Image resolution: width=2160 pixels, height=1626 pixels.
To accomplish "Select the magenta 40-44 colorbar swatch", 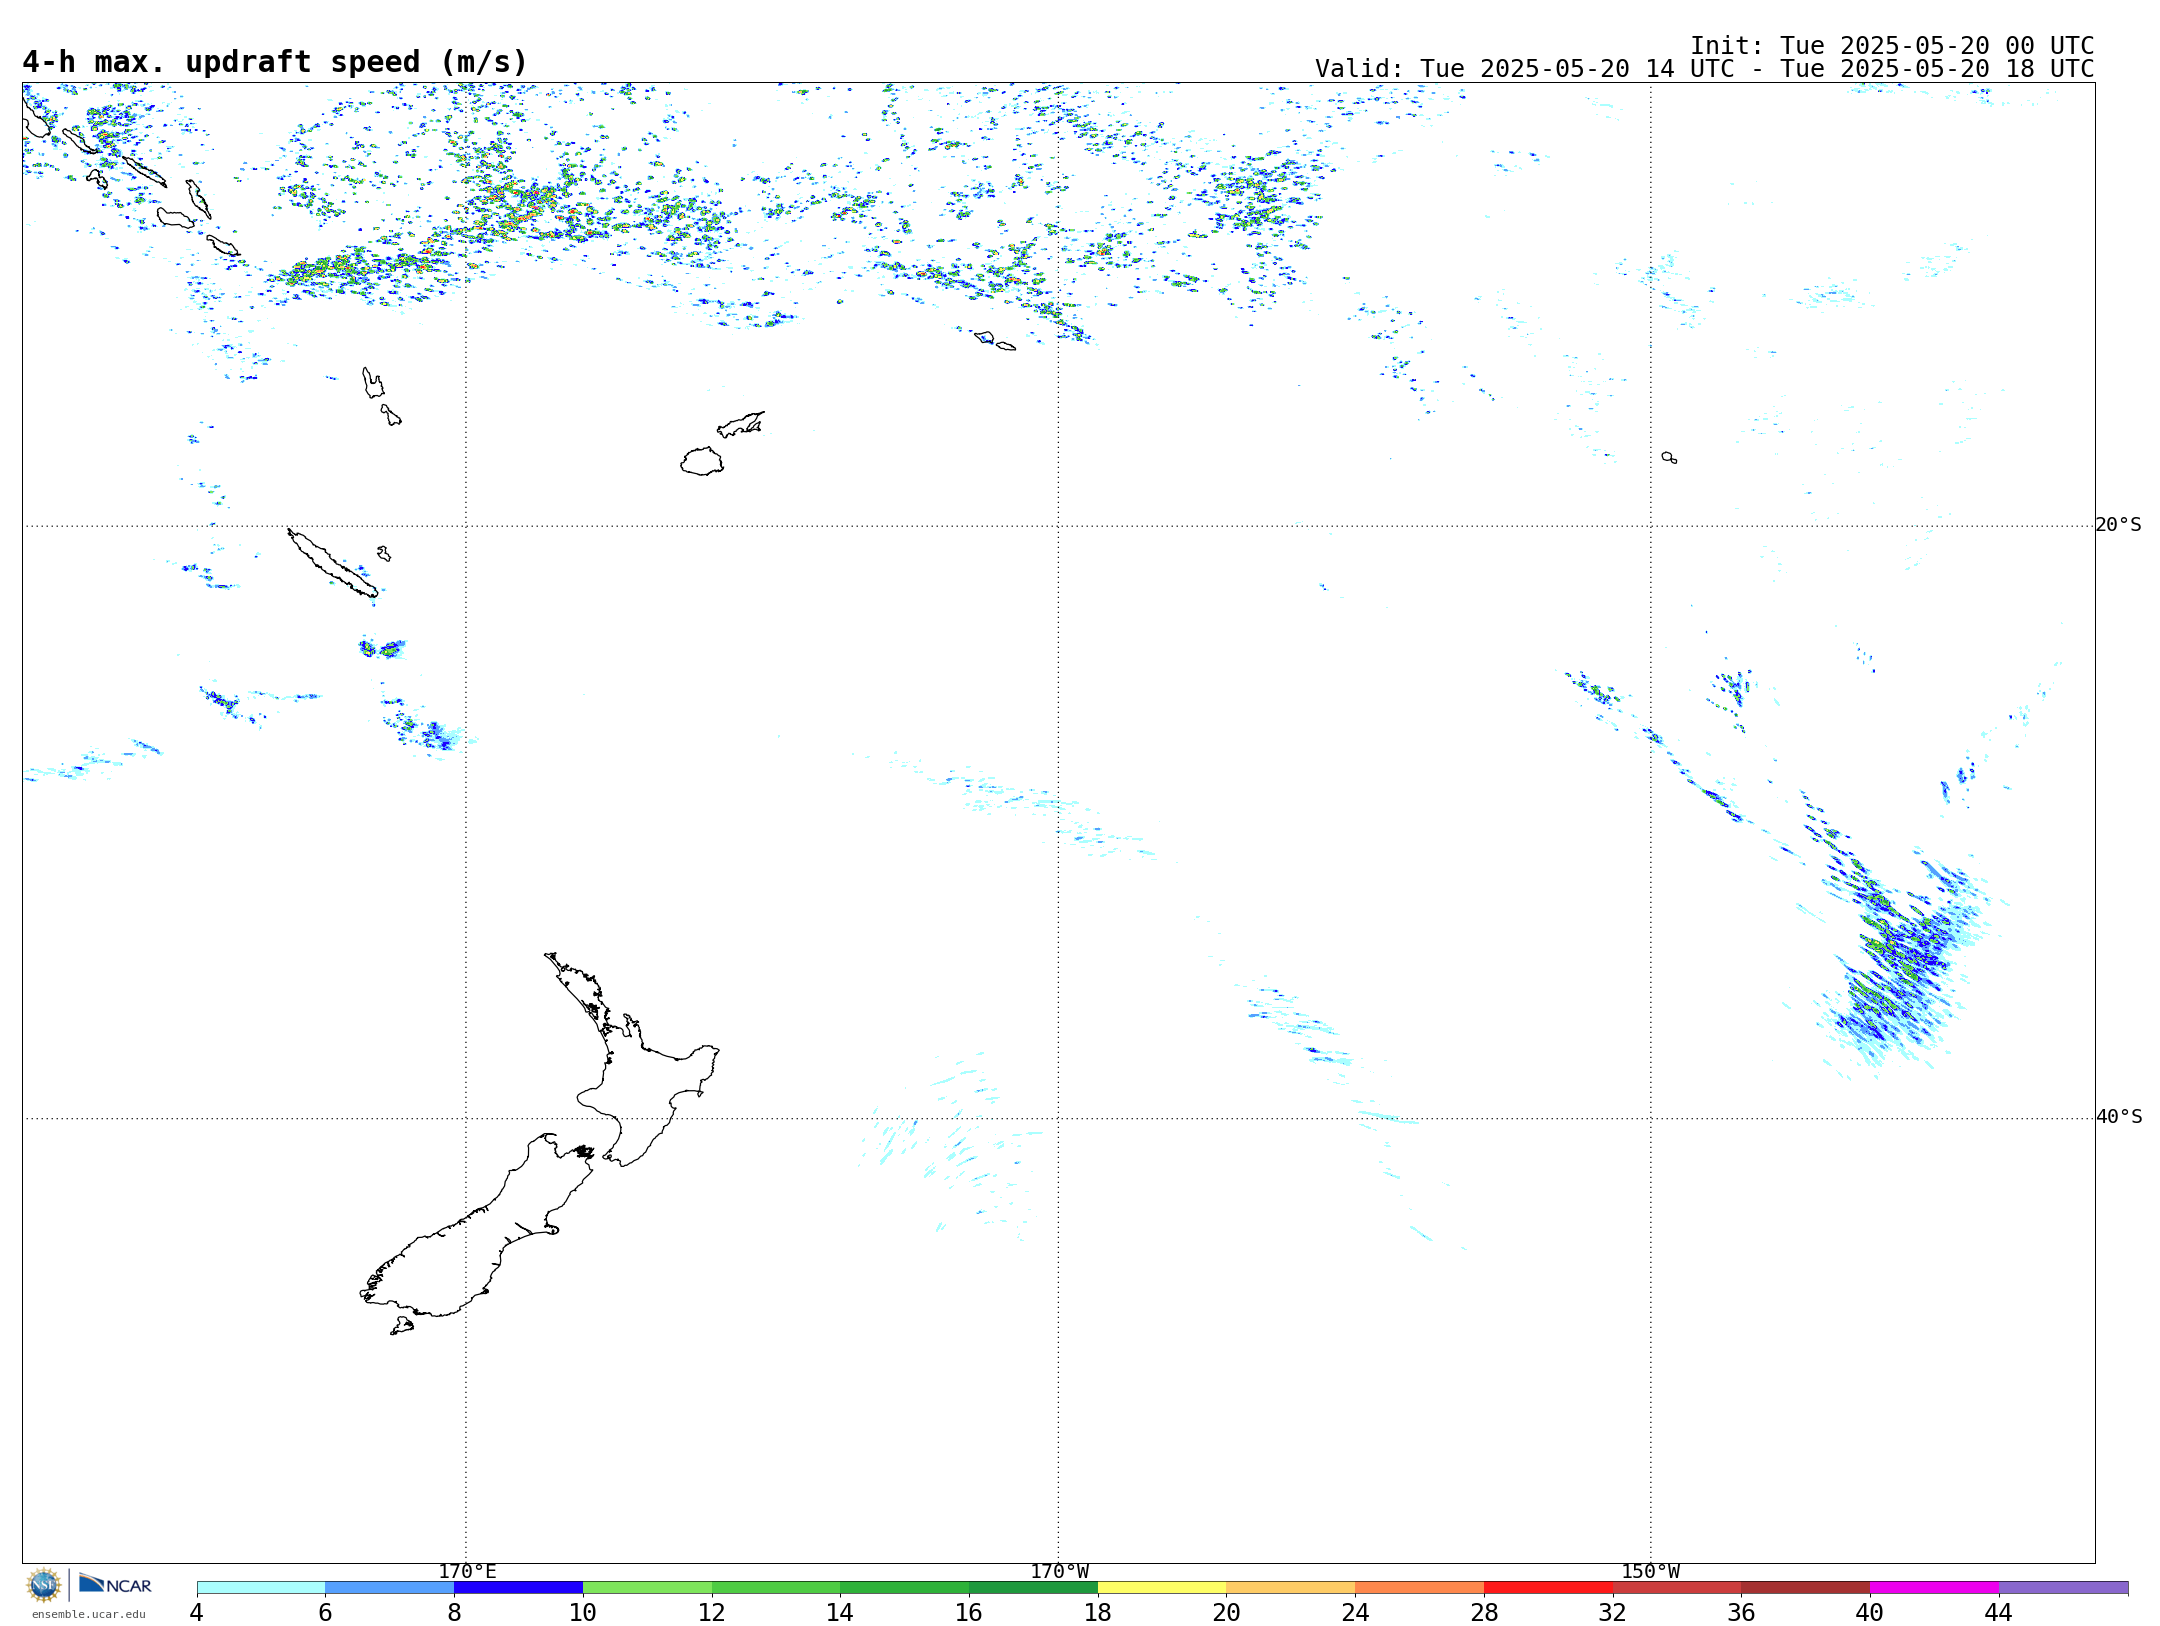I will (x=1935, y=1588).
